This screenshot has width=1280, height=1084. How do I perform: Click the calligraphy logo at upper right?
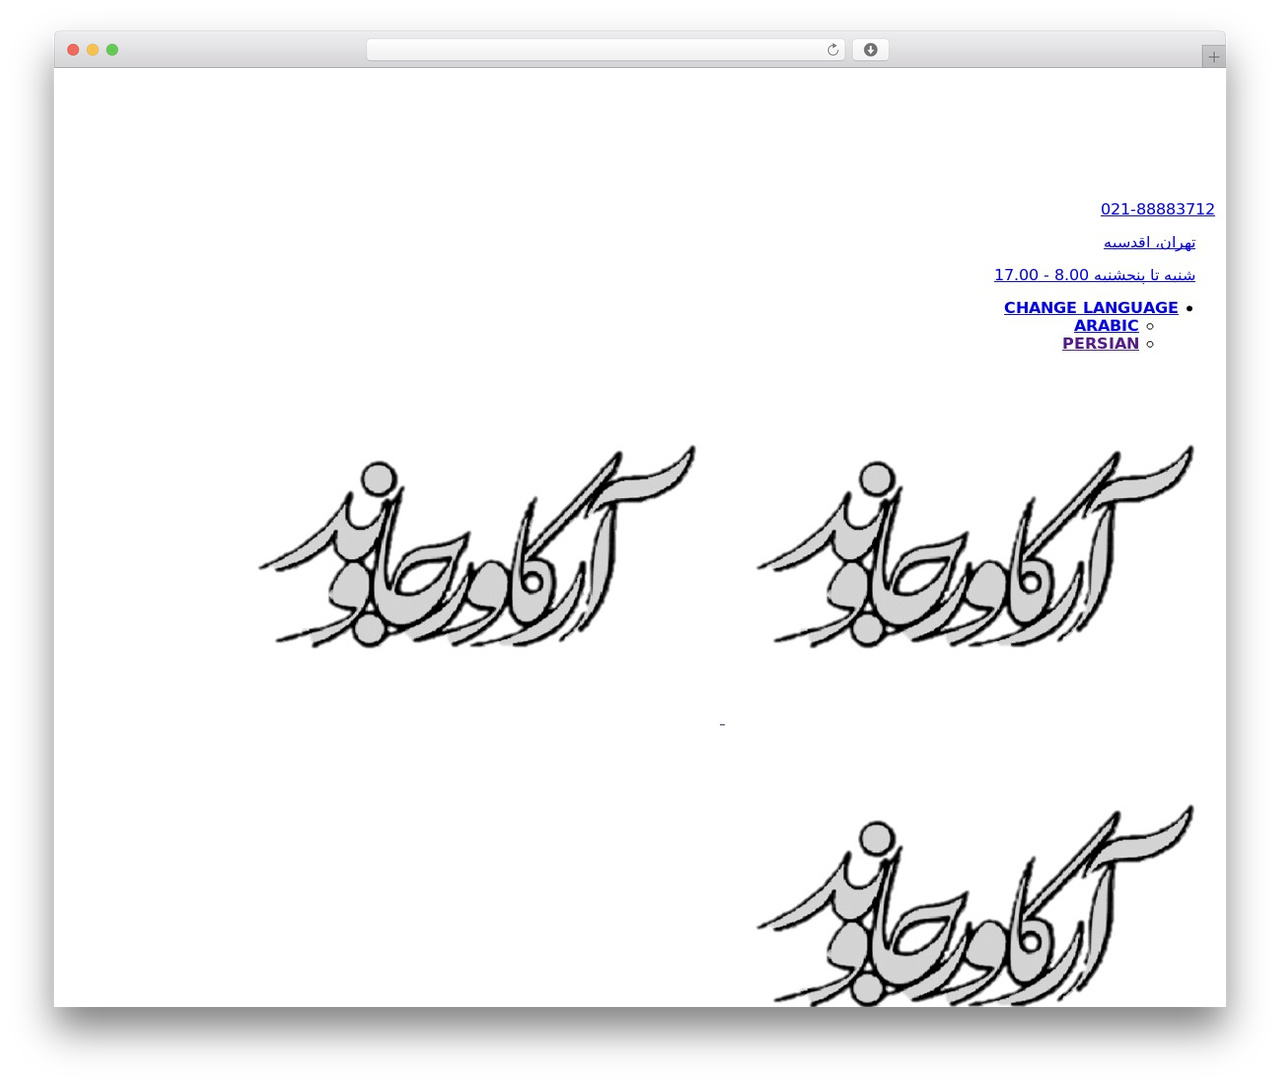pos(975,546)
